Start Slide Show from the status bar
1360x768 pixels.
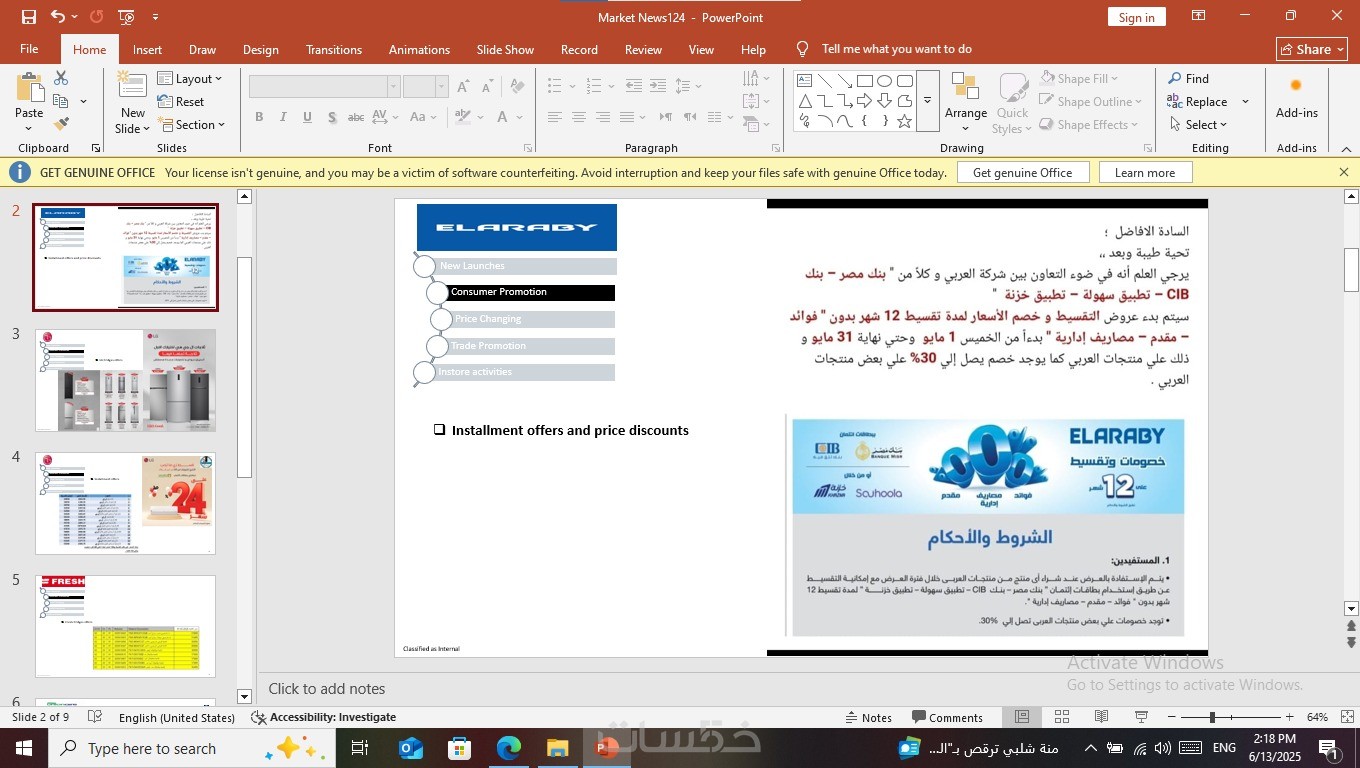[1141, 717]
